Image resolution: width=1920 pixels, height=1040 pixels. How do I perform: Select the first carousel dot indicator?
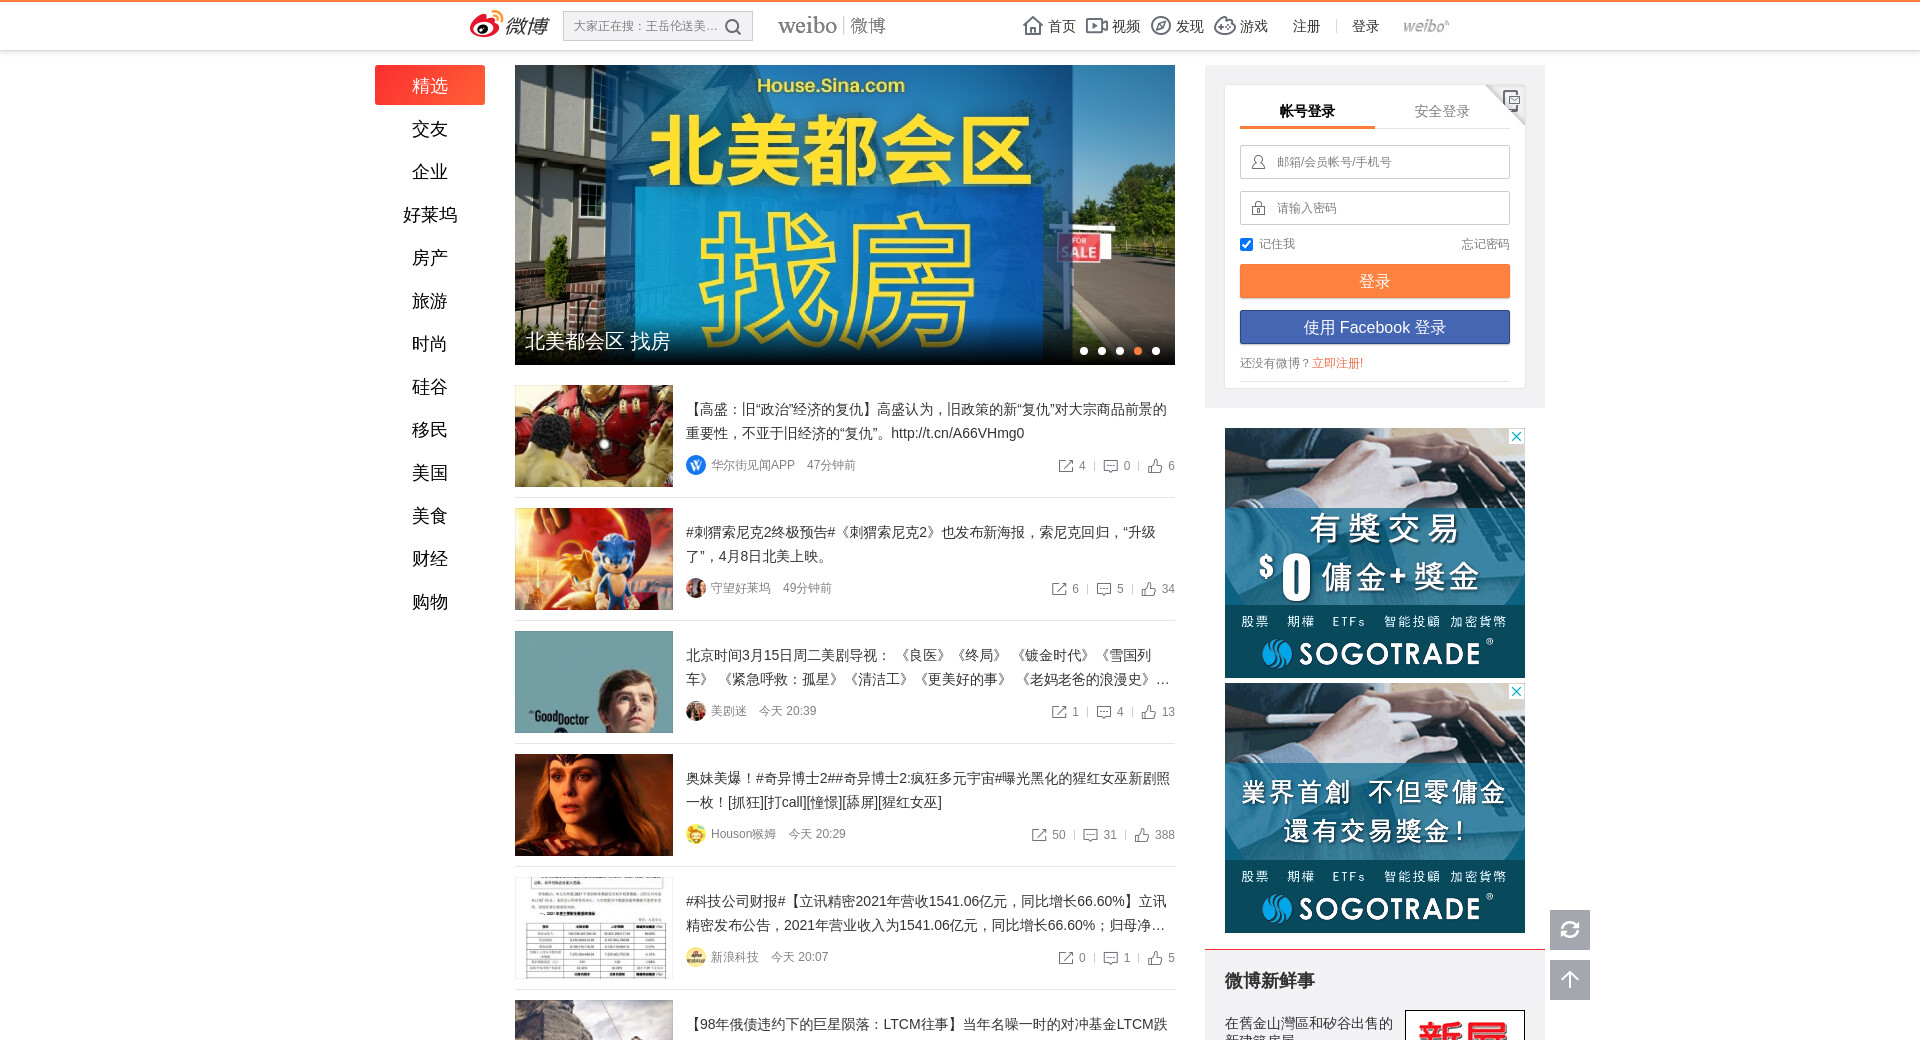point(1084,351)
